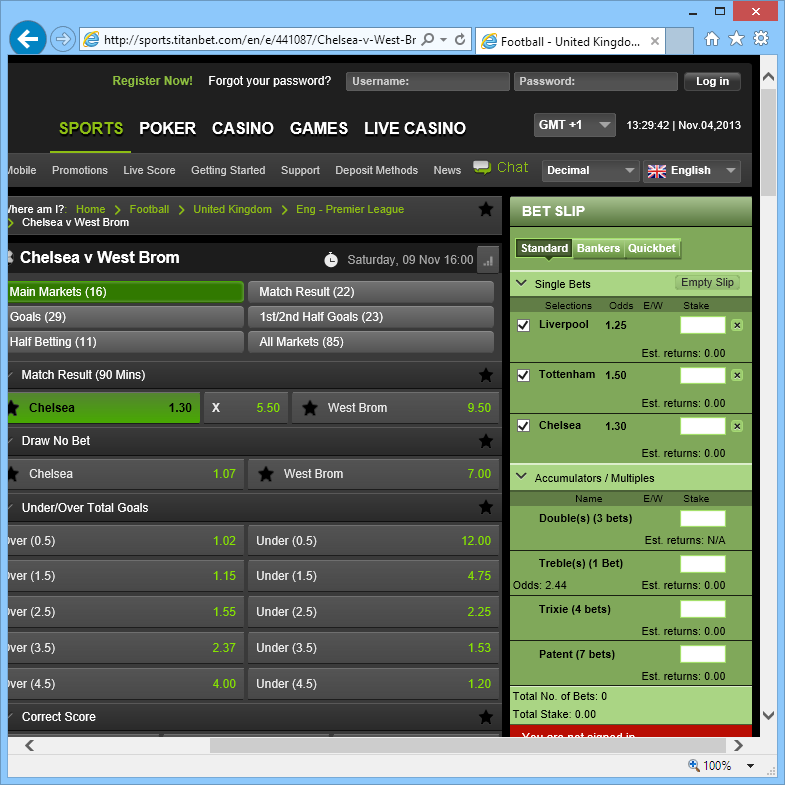
Task: Close the Football - United Kingdom tab
Action: tap(654, 41)
